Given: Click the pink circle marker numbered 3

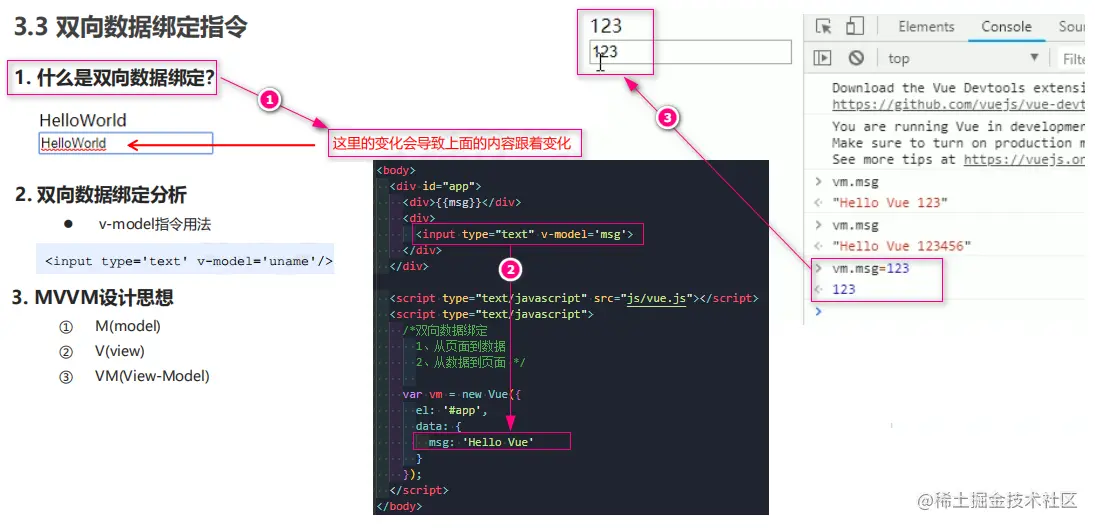Looking at the screenshot, I should 667,119.
